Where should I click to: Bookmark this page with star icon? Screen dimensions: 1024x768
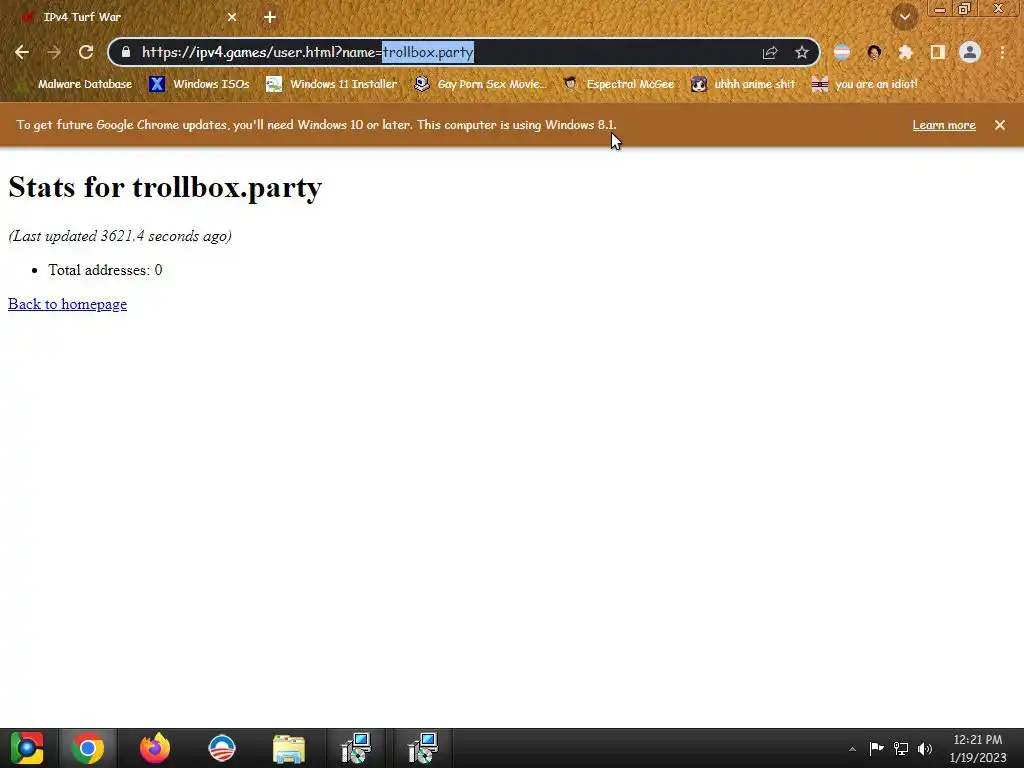pyautogui.click(x=802, y=52)
